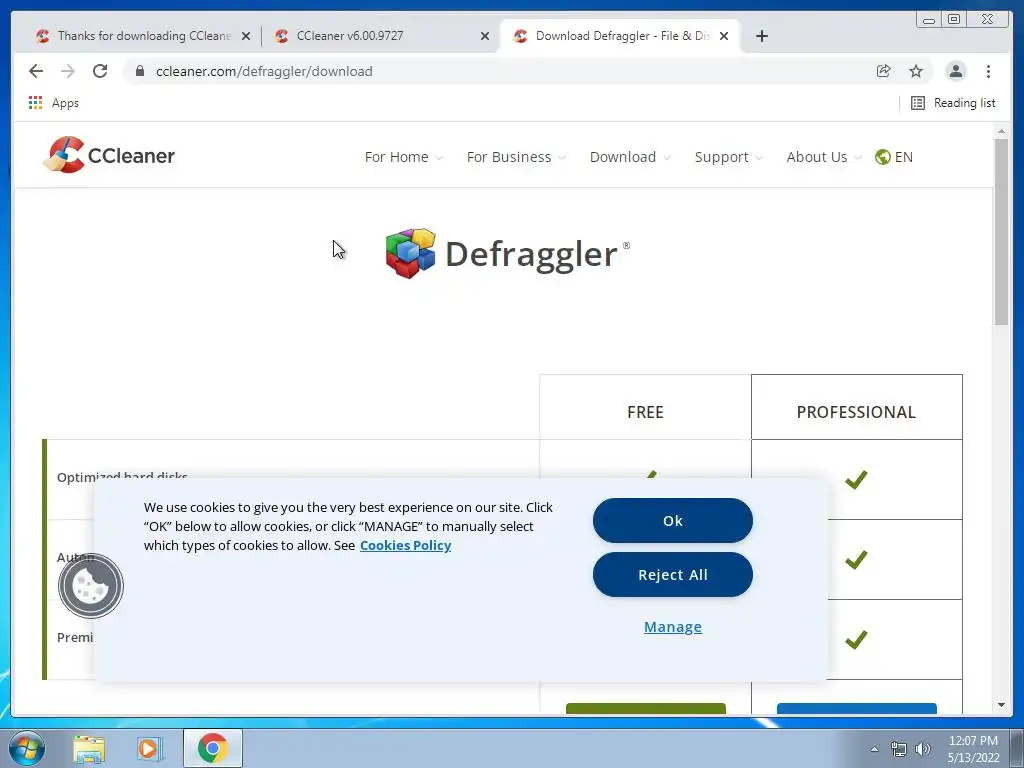The width and height of the screenshot is (1024, 768).
Task: Click the scrollbar down arrow
Action: pyautogui.click(x=1001, y=705)
